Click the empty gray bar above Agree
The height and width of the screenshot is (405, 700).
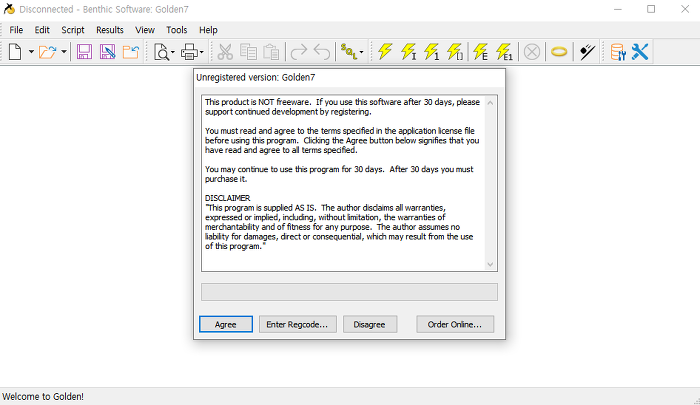350,292
